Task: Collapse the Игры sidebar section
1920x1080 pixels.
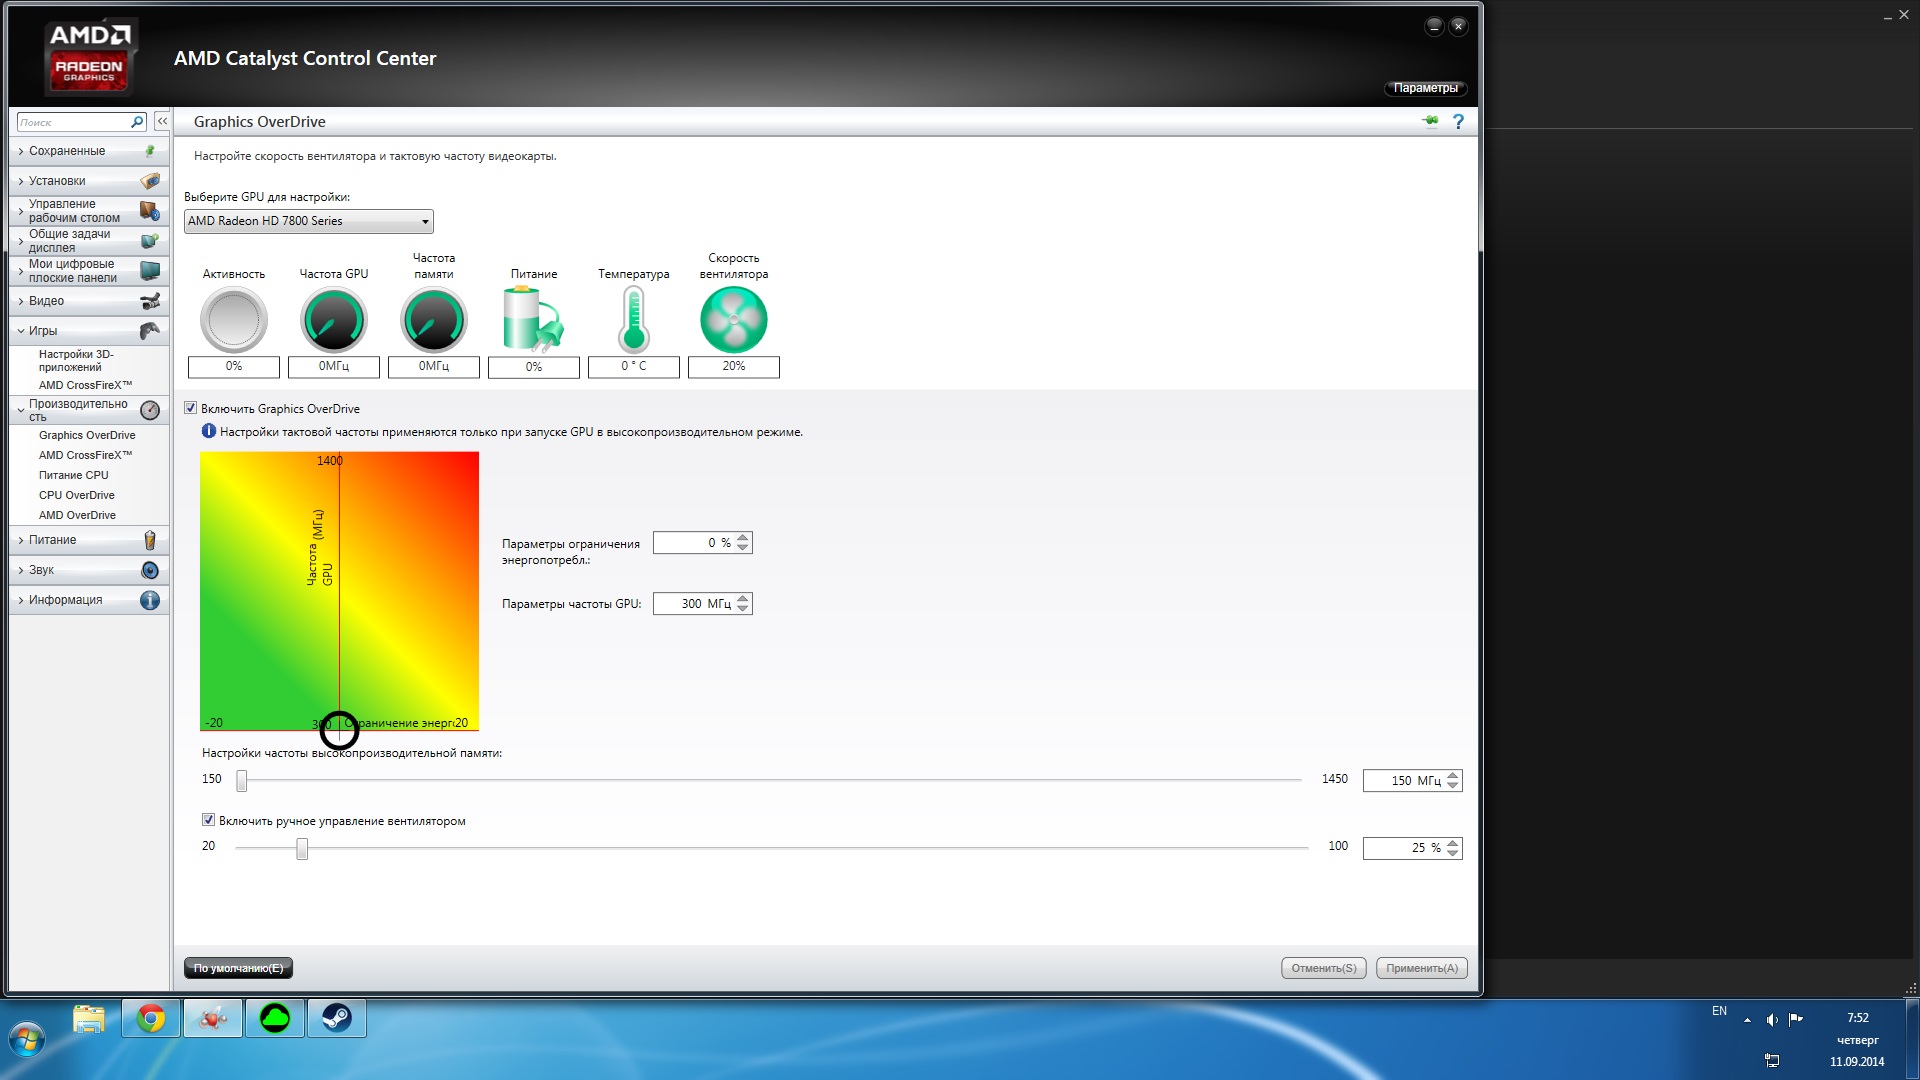Action: (x=88, y=331)
